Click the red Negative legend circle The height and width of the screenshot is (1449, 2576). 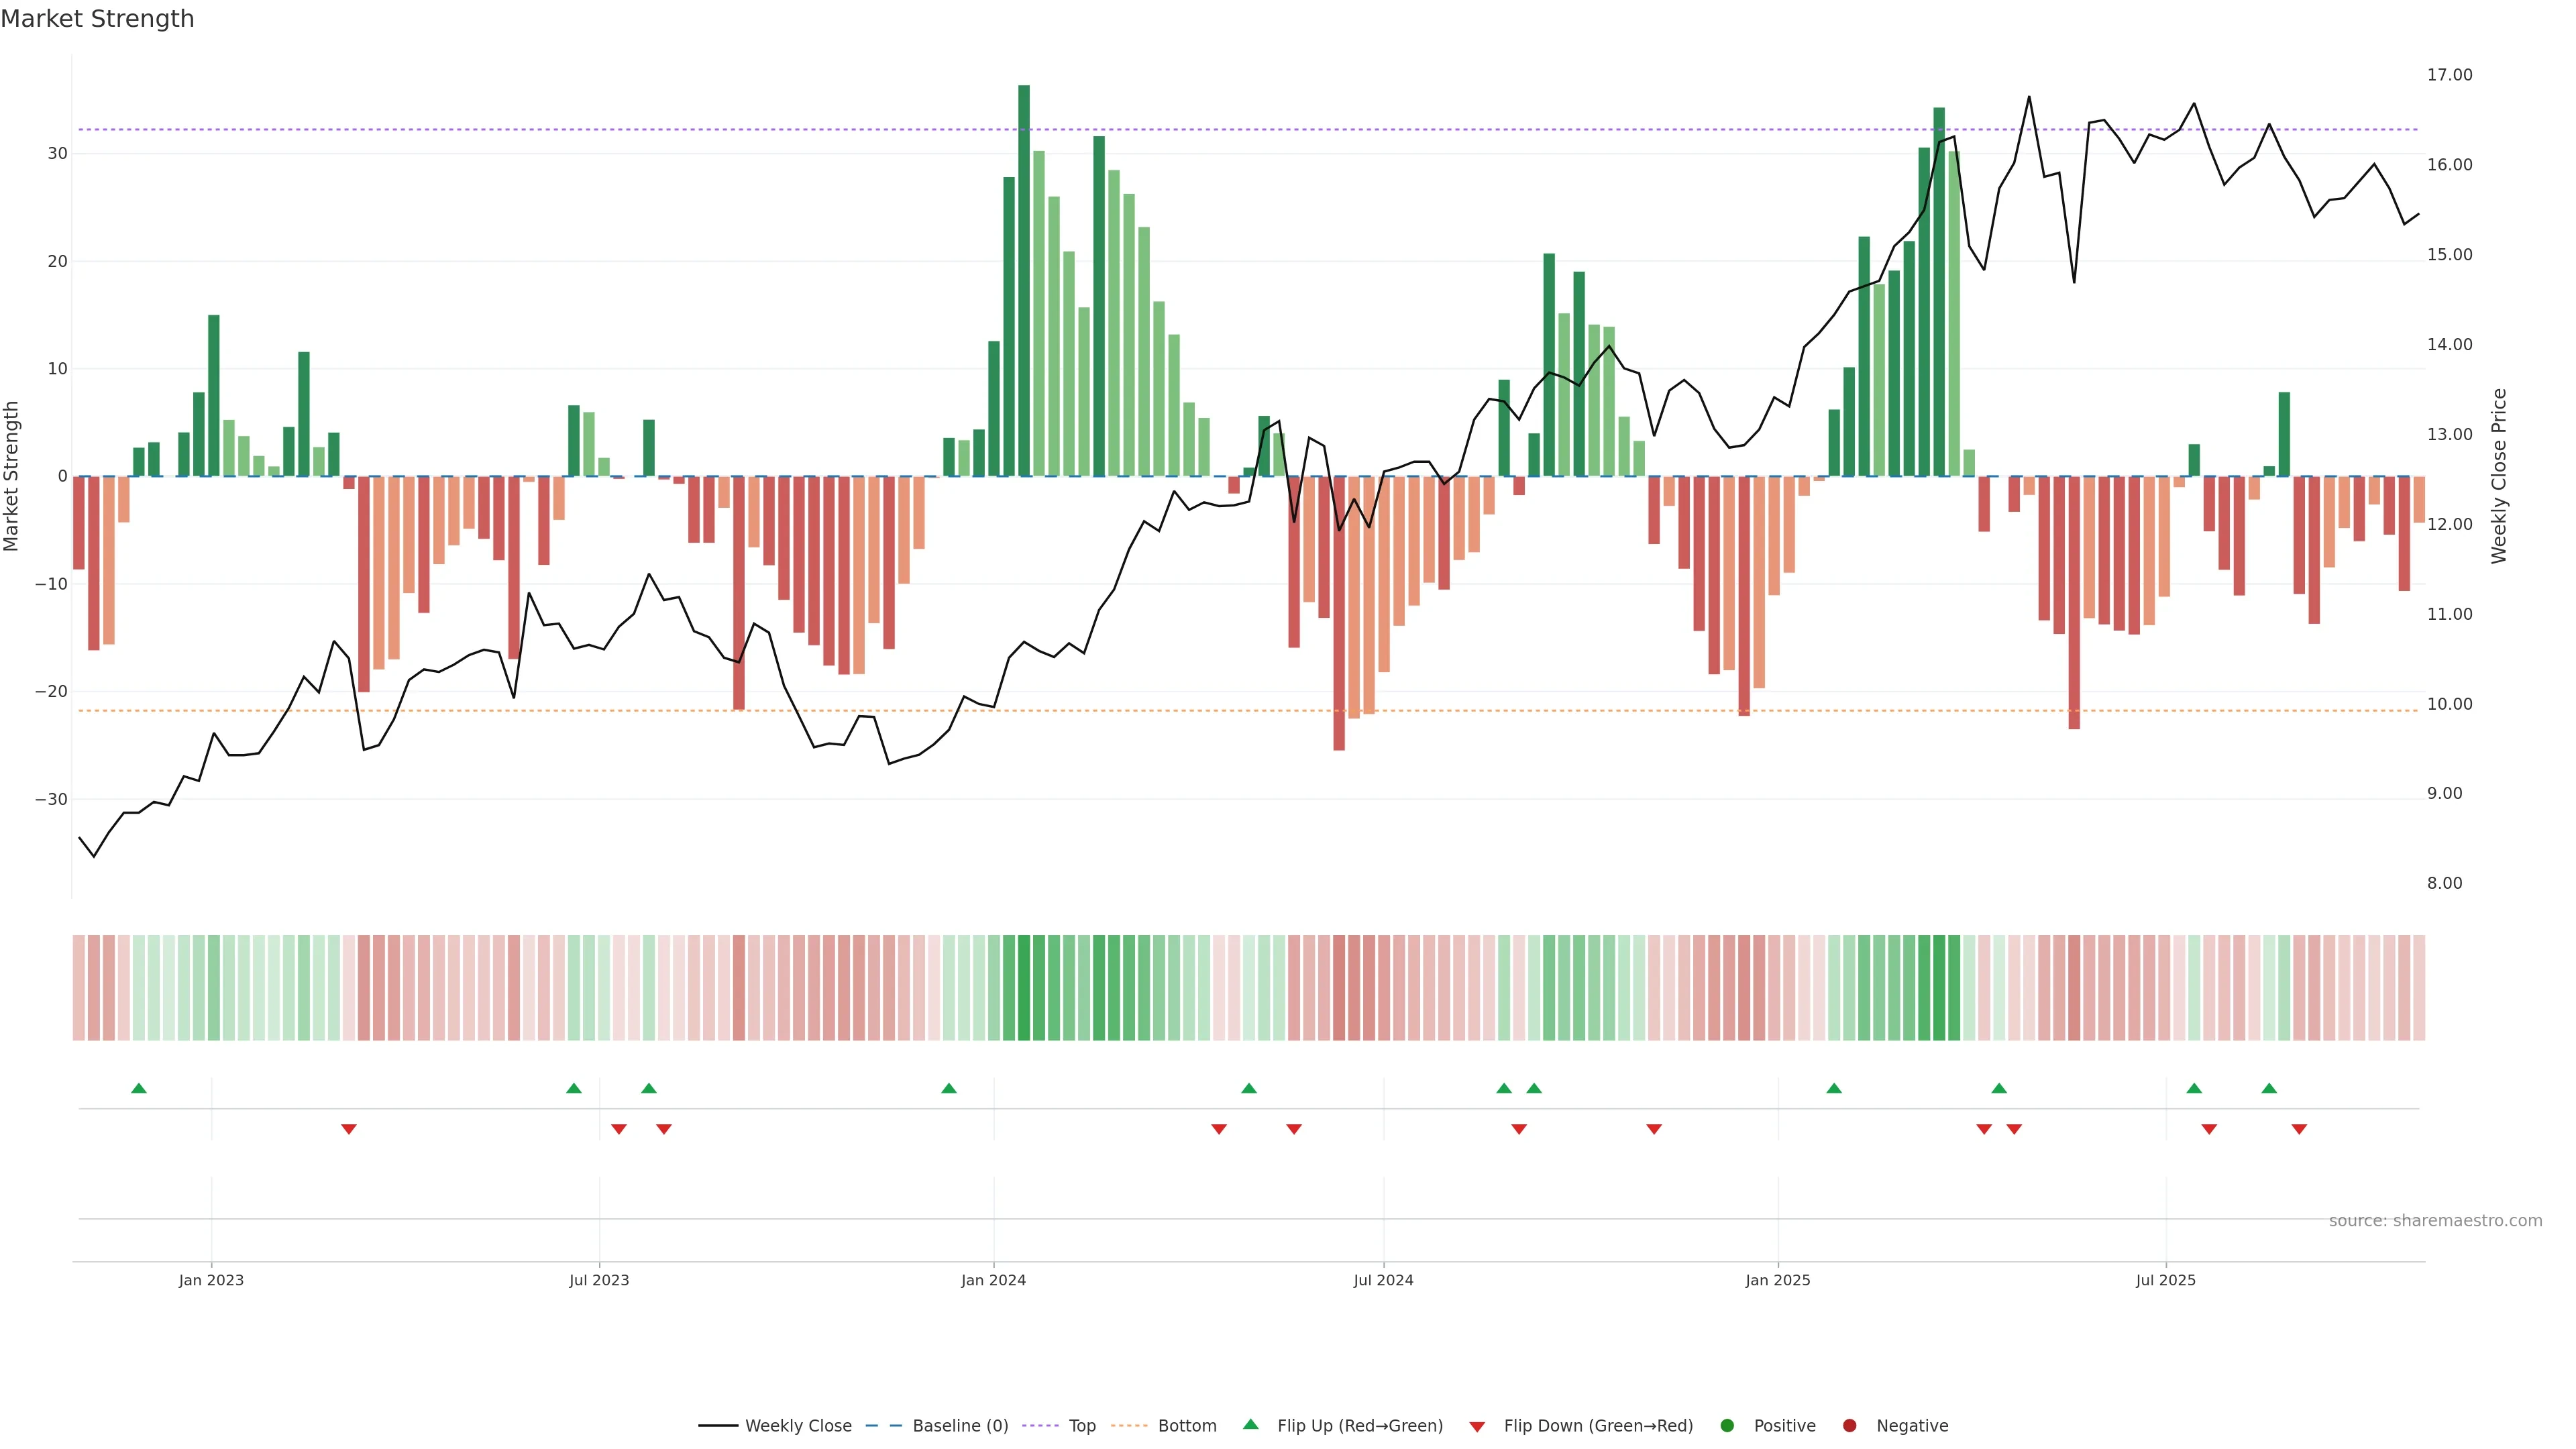click(1849, 1426)
